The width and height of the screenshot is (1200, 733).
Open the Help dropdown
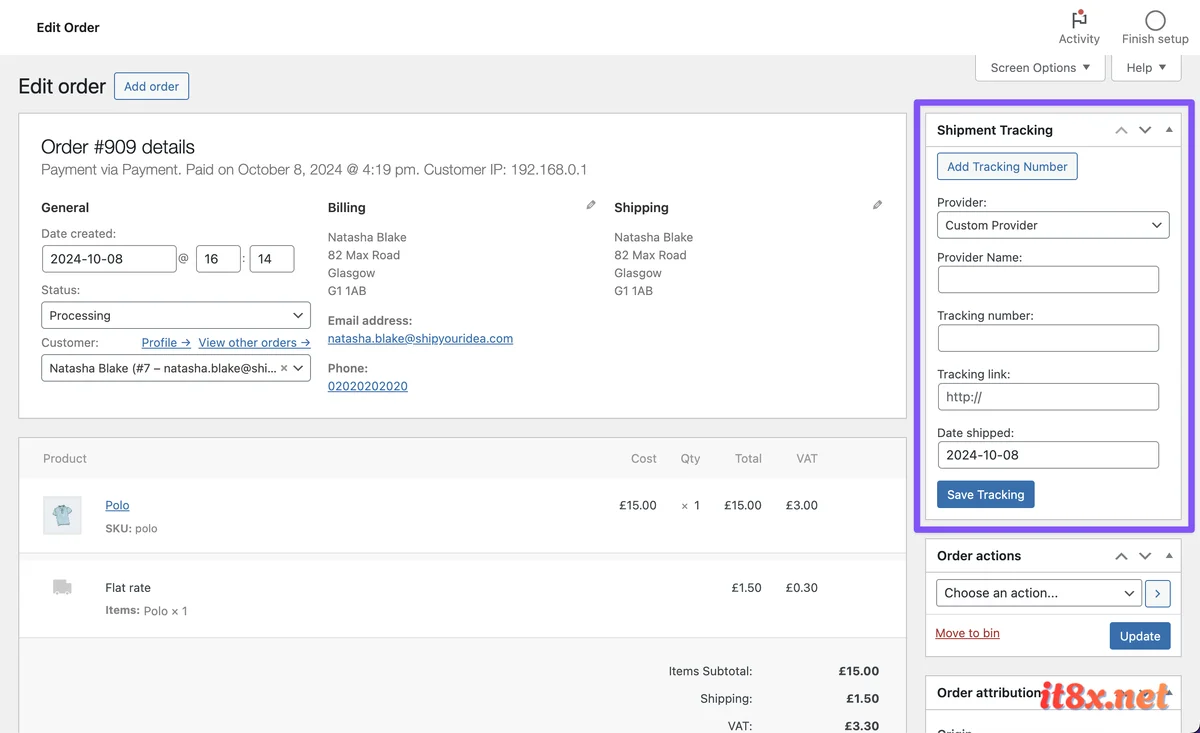[x=1146, y=68]
